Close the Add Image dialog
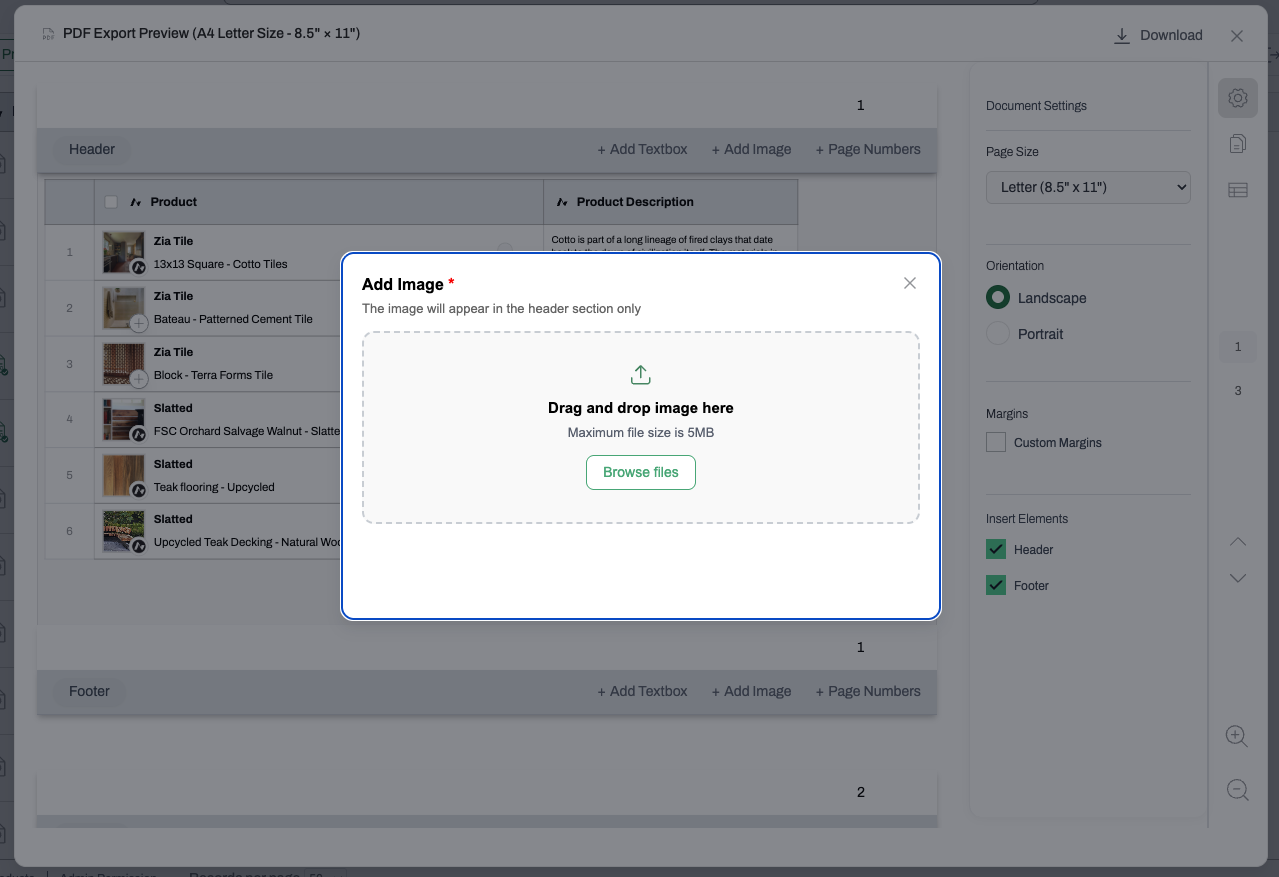The image size is (1279, 877). tap(910, 283)
